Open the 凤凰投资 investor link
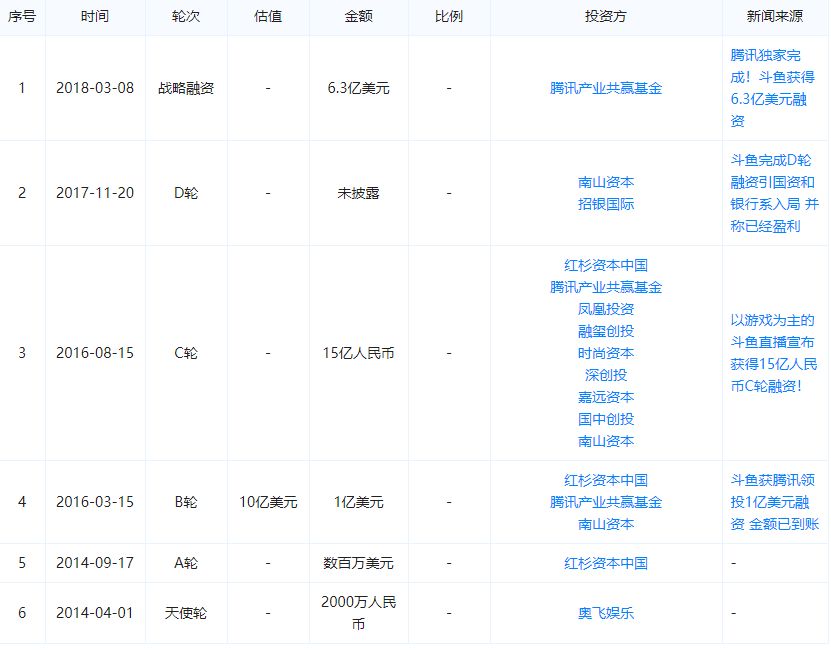831x650 pixels. click(x=606, y=309)
